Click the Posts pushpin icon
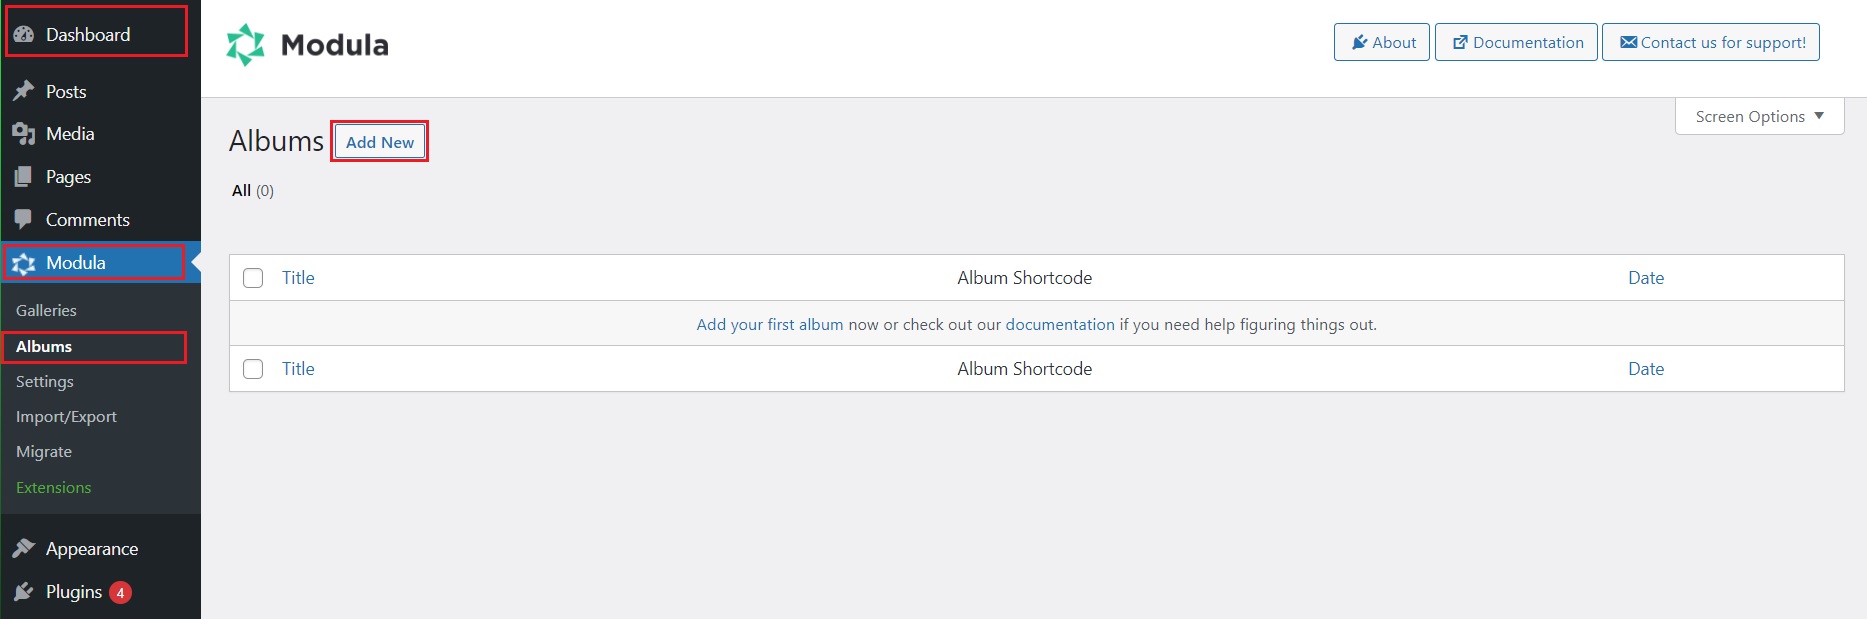 point(24,91)
